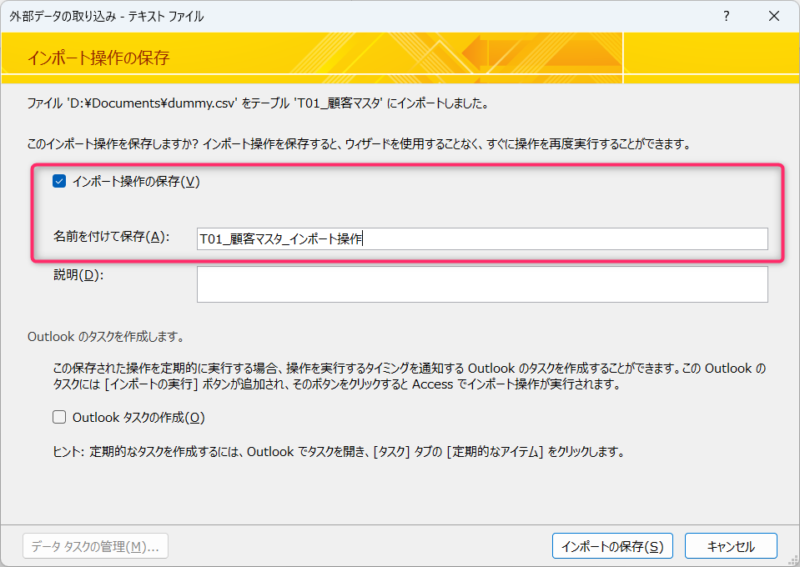Viewport: 800px width, 567px height.
Task: Cancel the dialog with キャンセル
Action: coord(731,547)
